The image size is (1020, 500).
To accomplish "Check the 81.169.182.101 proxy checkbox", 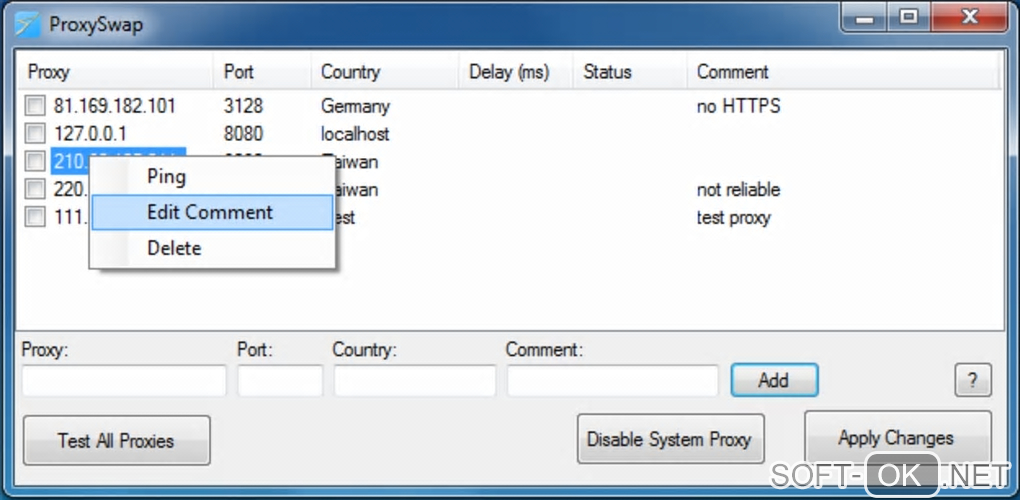I will pyautogui.click(x=34, y=106).
